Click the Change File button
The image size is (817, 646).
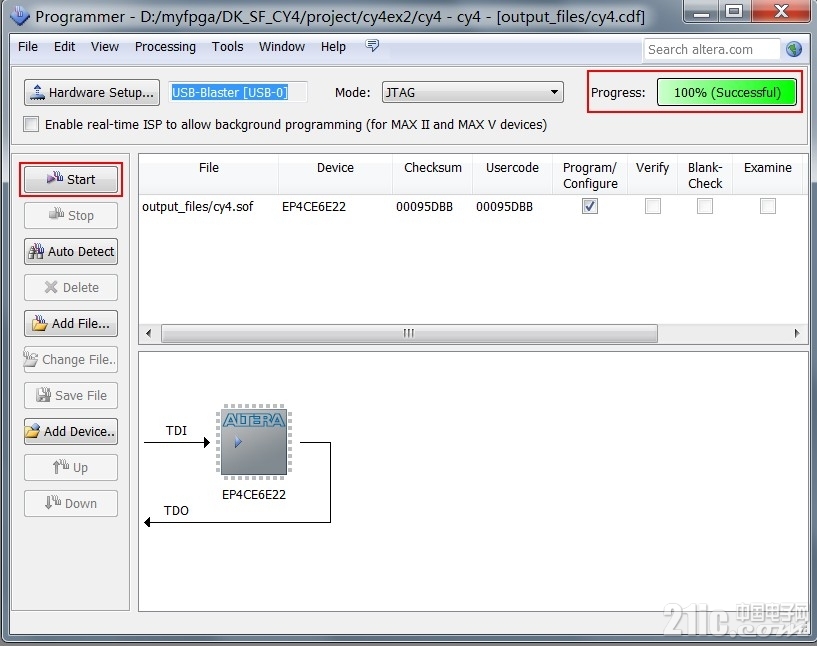pyautogui.click(x=71, y=359)
